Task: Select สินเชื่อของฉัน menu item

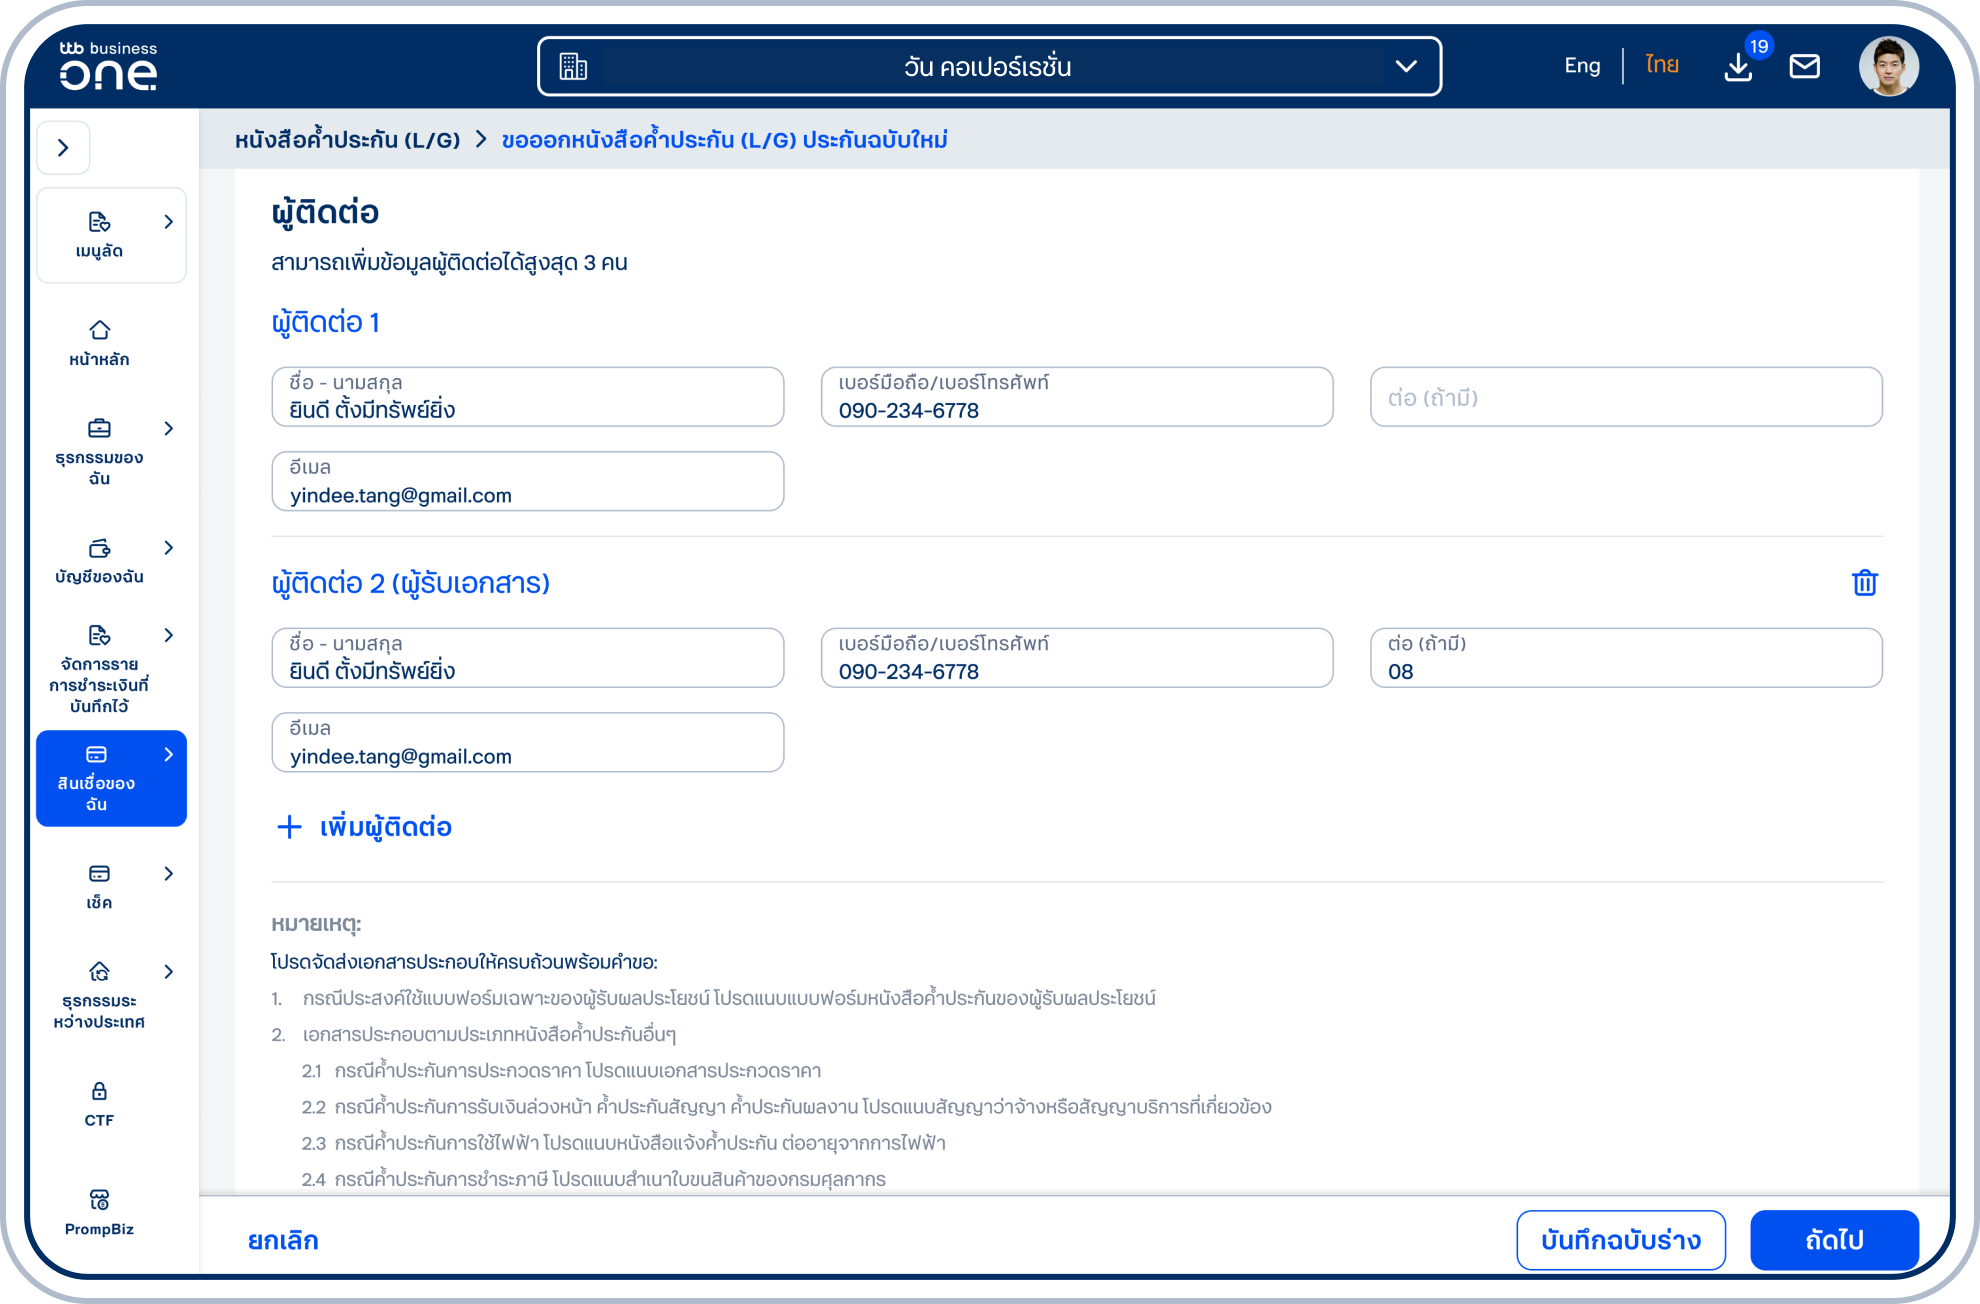Action: [98, 779]
